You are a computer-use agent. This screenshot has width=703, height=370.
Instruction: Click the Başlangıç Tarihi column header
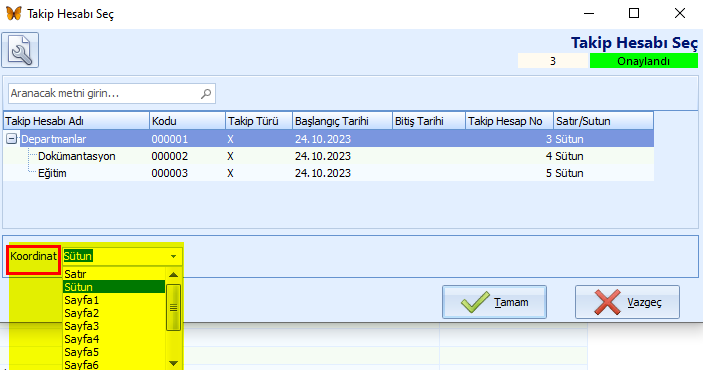pyautogui.click(x=342, y=121)
